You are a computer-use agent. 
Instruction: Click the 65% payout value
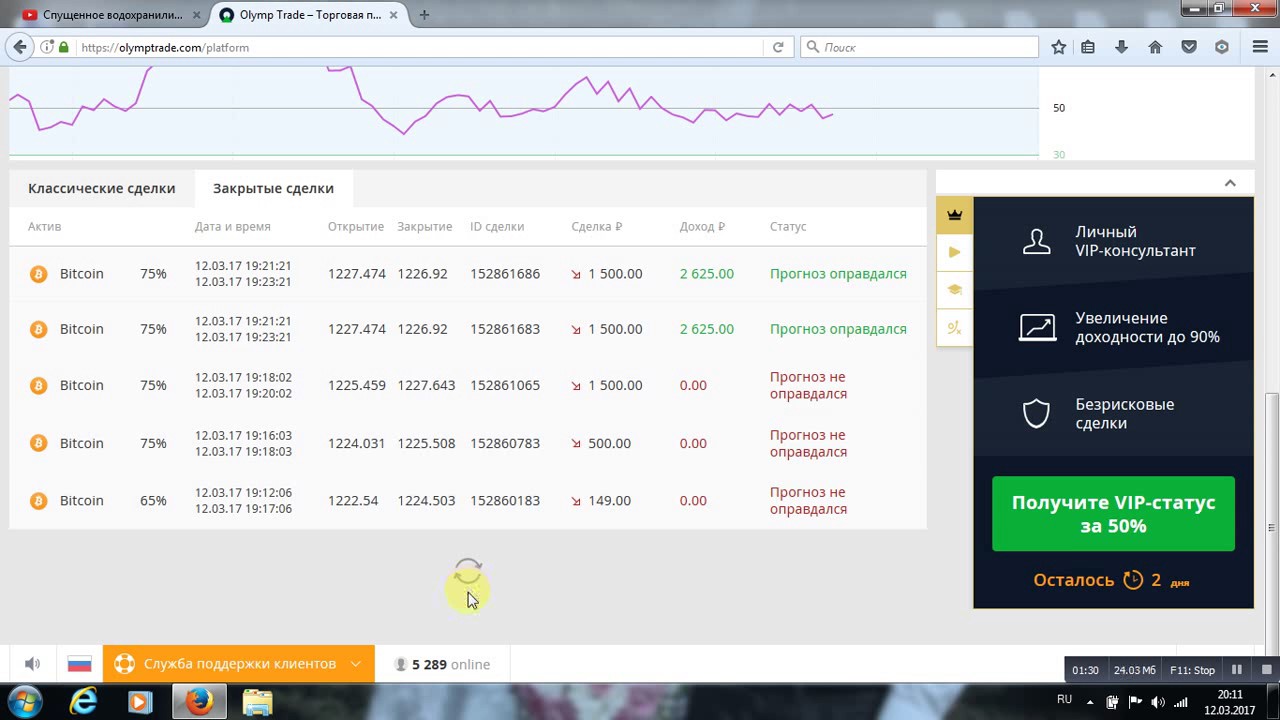coord(153,501)
